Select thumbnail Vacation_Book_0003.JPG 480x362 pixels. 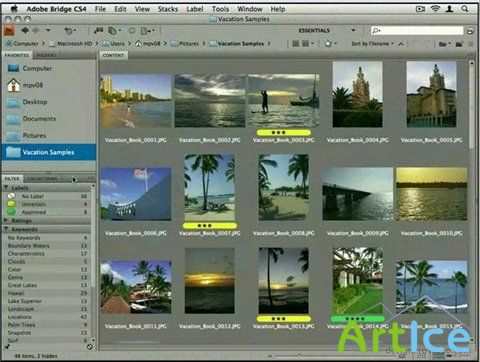coord(284,101)
